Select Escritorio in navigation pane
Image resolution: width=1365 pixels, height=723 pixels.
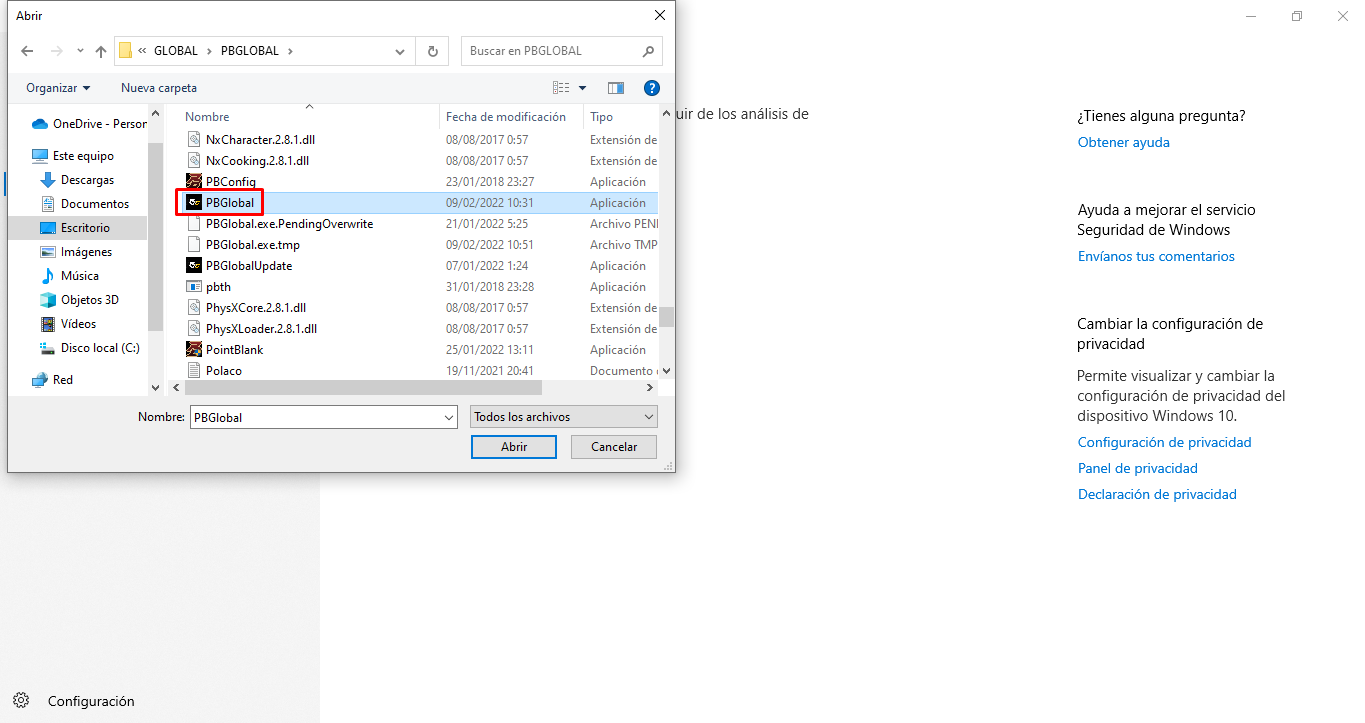[x=78, y=228]
